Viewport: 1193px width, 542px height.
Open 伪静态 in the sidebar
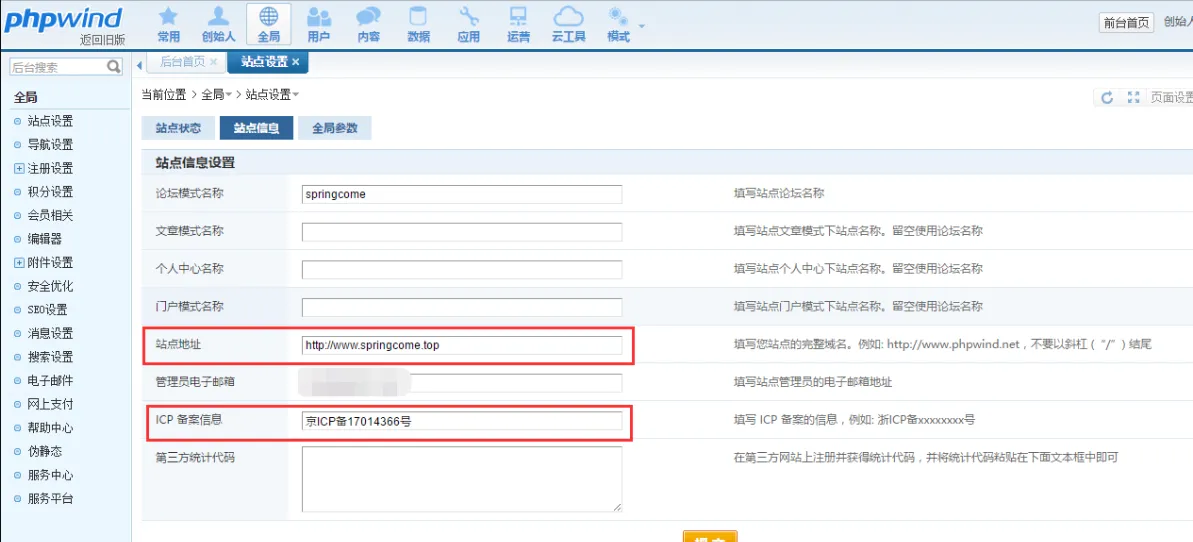point(45,451)
